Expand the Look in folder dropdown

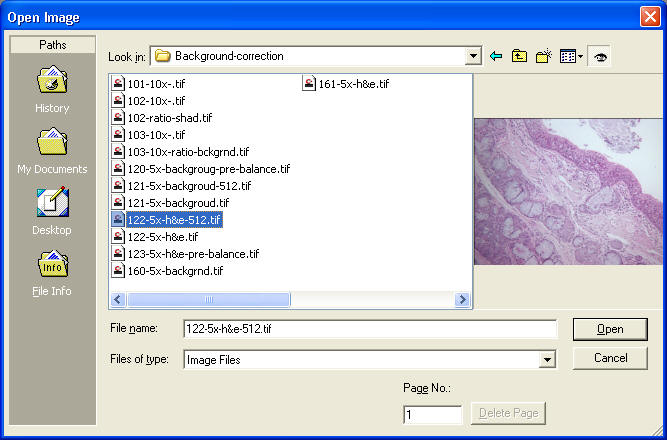(472, 56)
